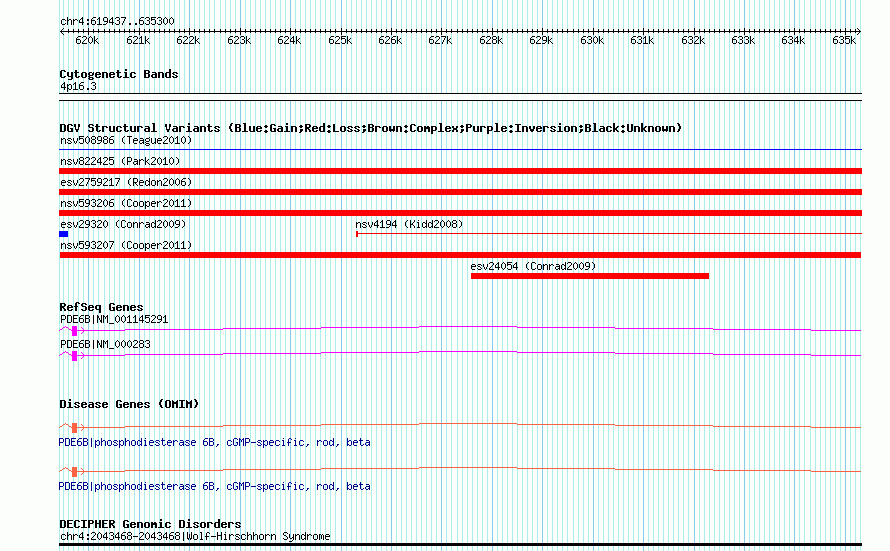The width and height of the screenshot is (890, 551).
Task: Click the DECIPHER Genomic Disorders track title
Action: pyautogui.click(x=150, y=524)
